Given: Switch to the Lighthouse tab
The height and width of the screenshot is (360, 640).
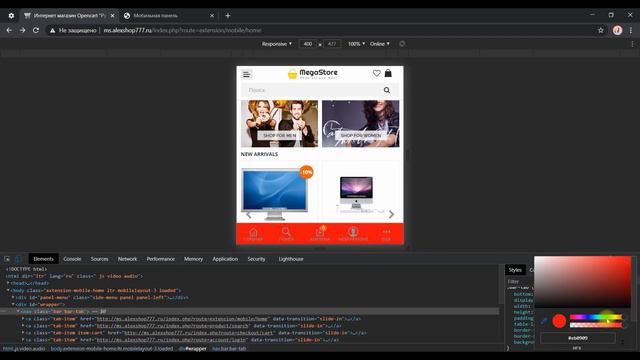Looking at the screenshot, I should pyautogui.click(x=291, y=259).
